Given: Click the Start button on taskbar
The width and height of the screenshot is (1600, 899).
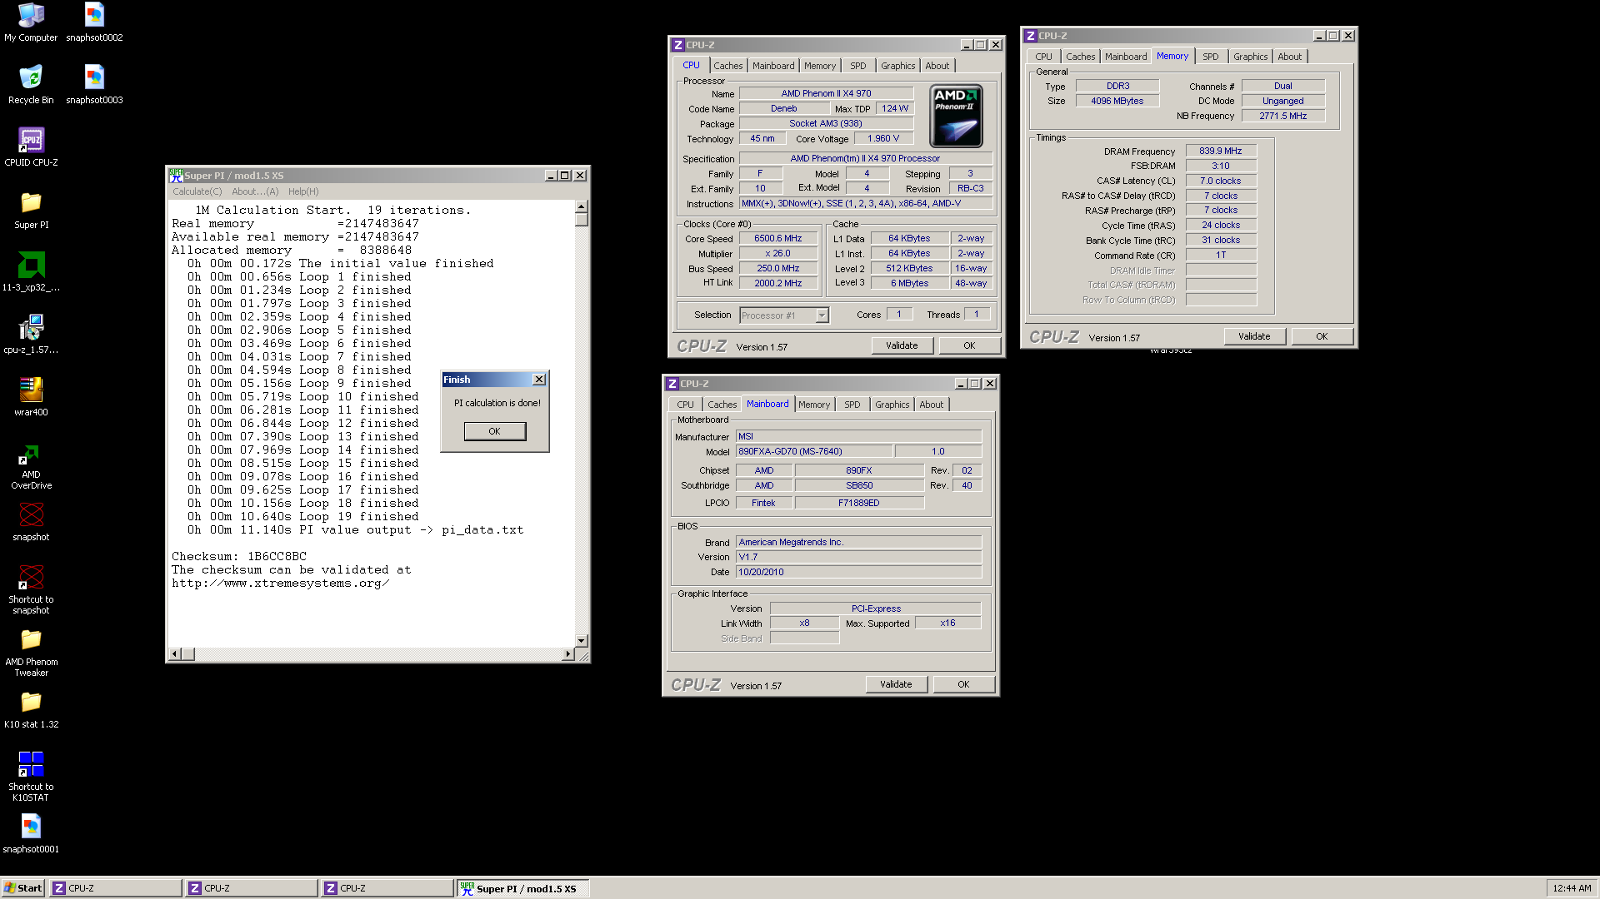Looking at the screenshot, I should (23, 888).
